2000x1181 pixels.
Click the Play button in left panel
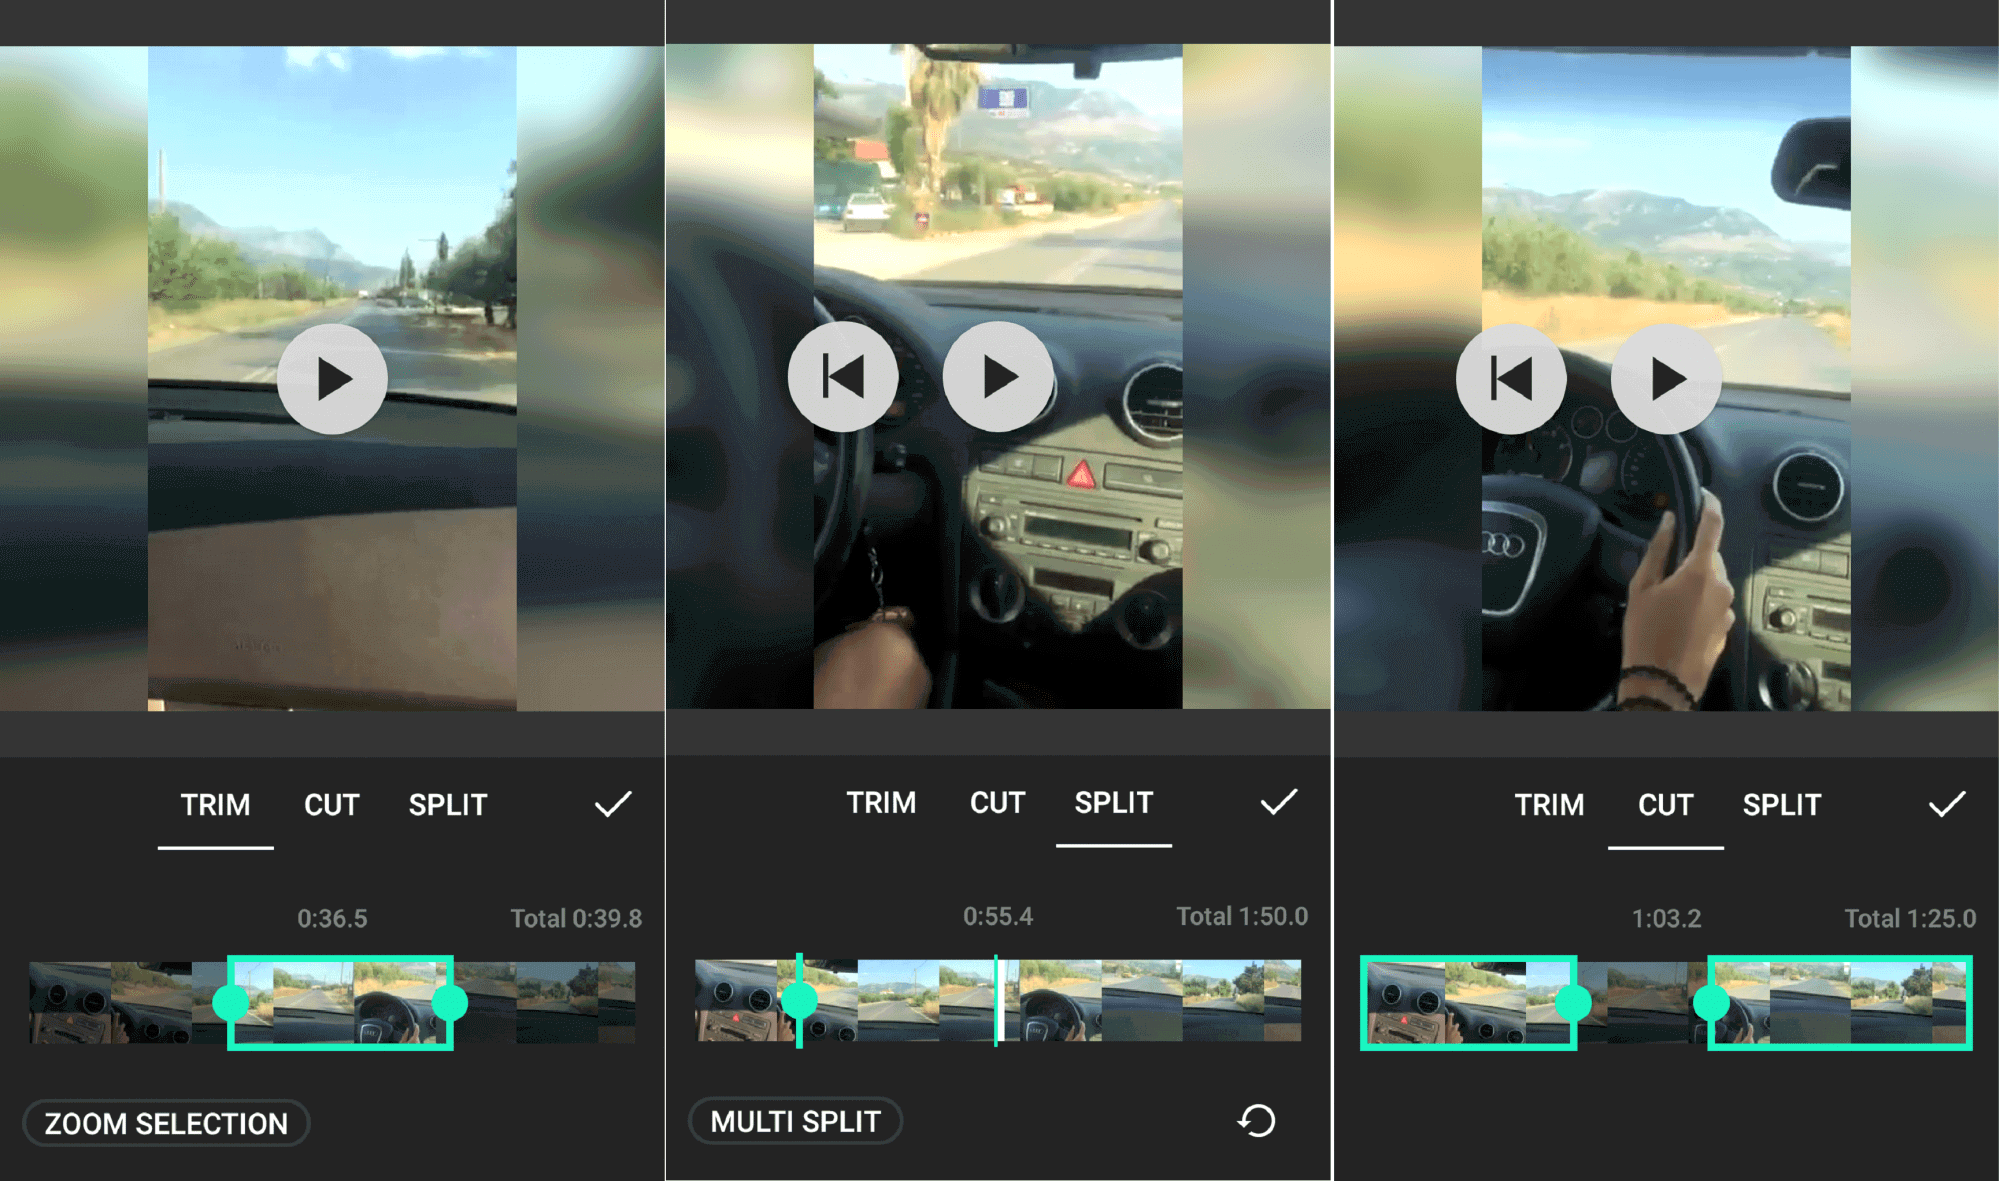333,378
